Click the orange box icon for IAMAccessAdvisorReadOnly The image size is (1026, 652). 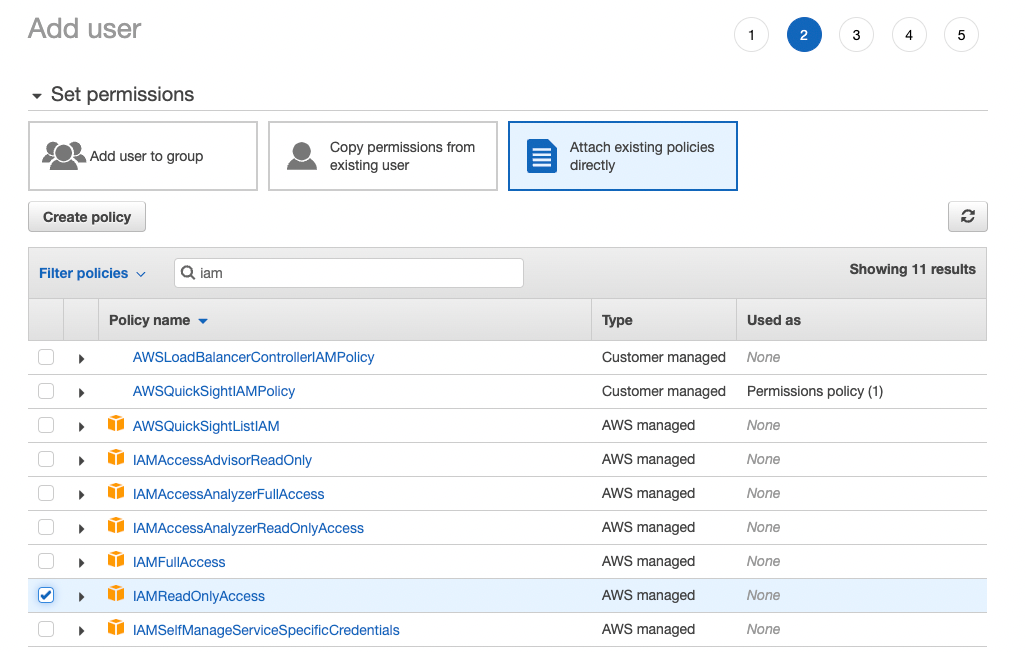(116, 458)
